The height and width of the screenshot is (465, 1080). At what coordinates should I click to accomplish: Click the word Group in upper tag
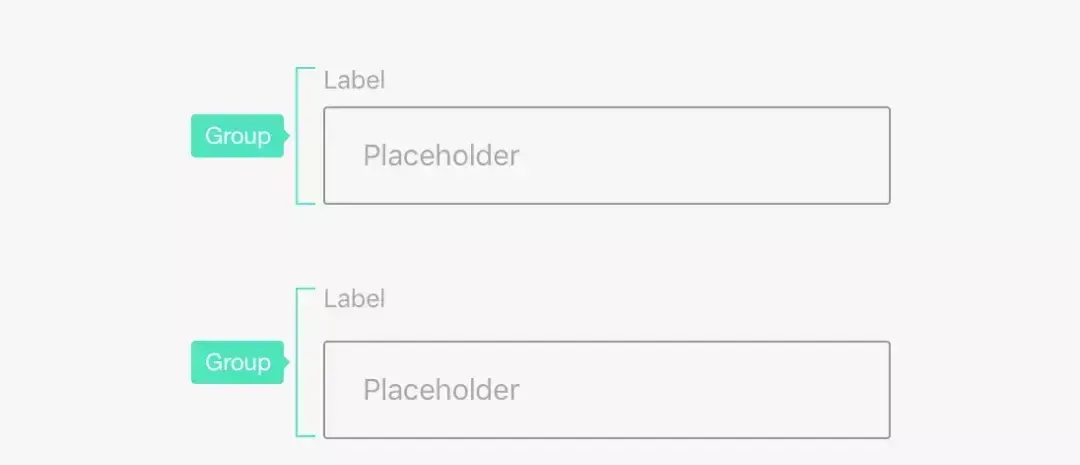click(237, 136)
